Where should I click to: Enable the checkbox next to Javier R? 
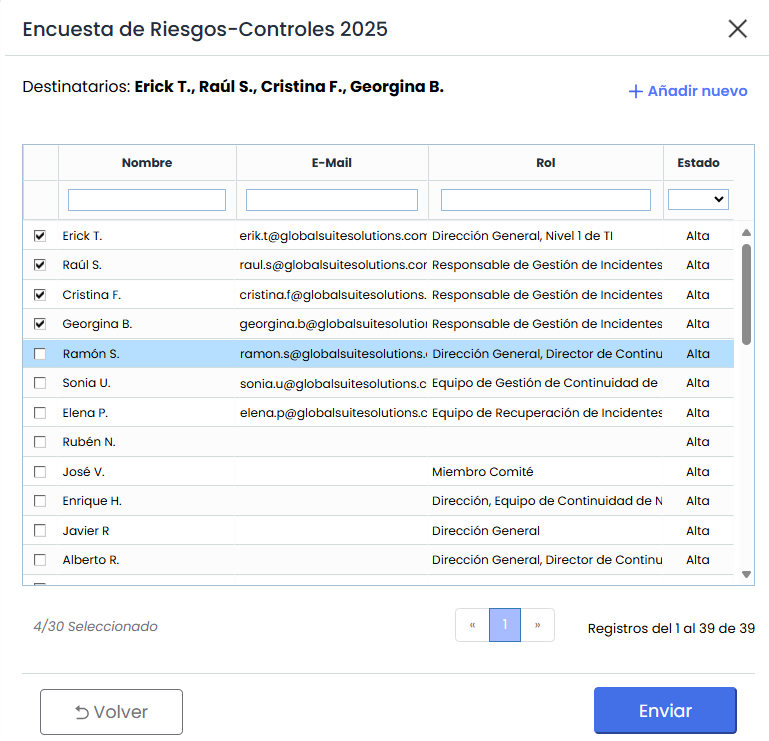[40, 531]
